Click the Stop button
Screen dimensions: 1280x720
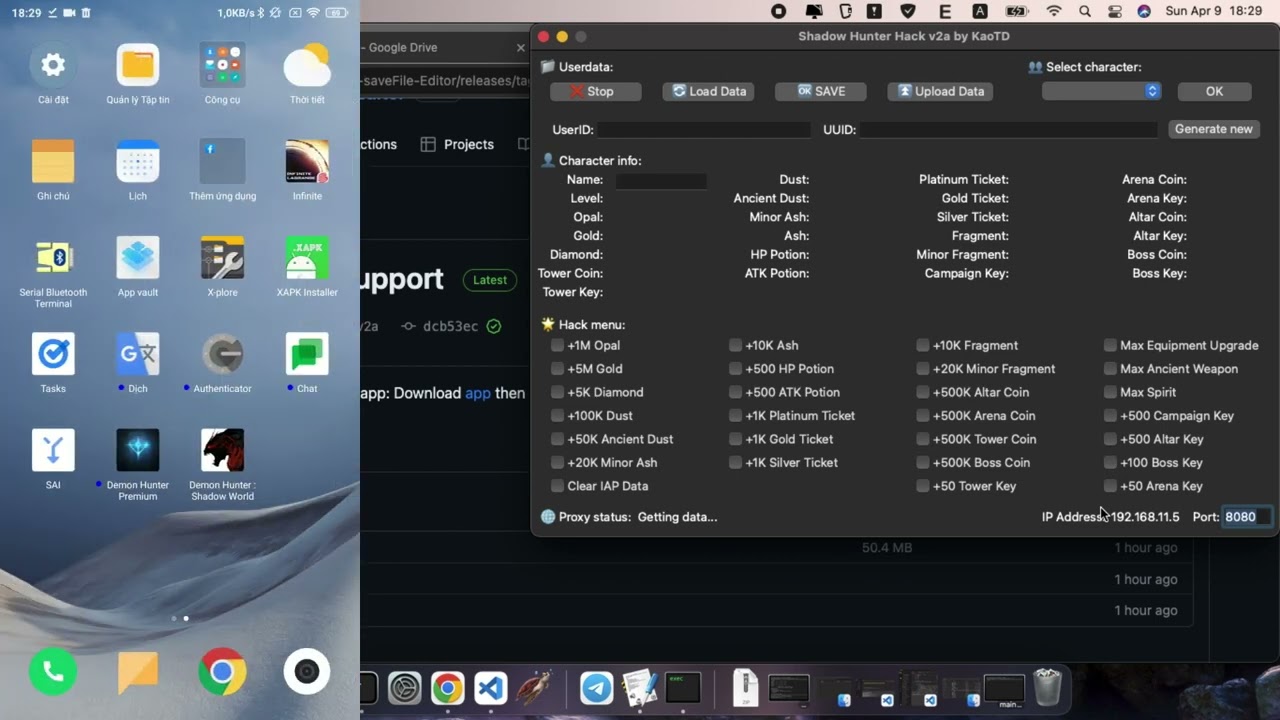[x=596, y=91]
